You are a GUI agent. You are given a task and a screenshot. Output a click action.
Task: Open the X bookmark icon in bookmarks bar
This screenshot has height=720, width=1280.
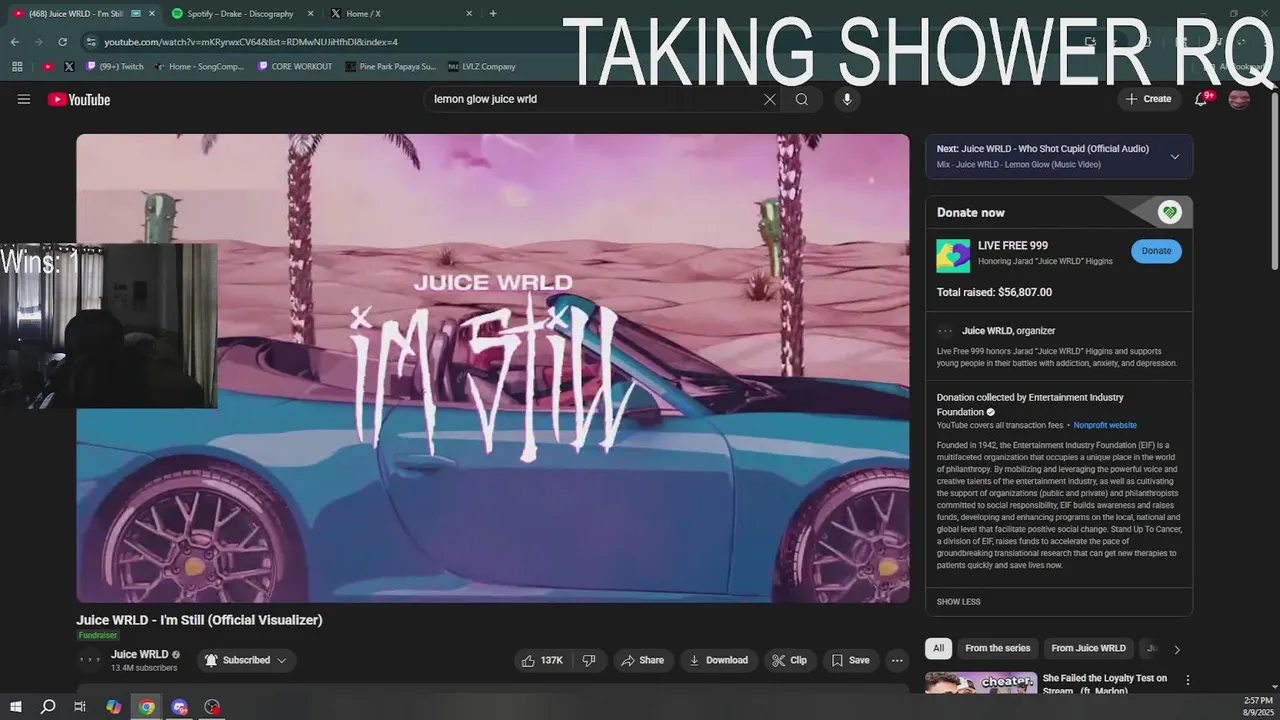tap(69, 67)
